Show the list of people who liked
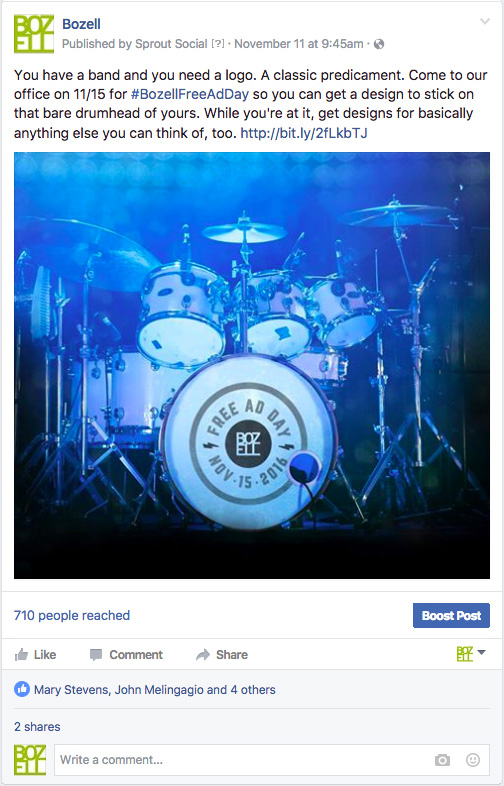Viewport: 504px width, 786px height. [154, 690]
